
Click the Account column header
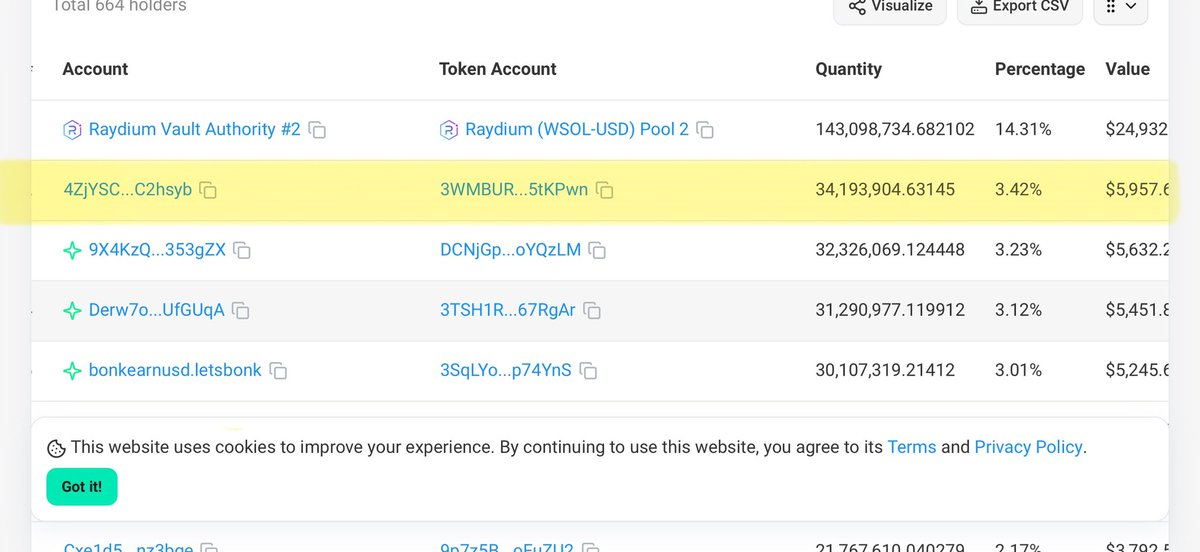point(95,69)
